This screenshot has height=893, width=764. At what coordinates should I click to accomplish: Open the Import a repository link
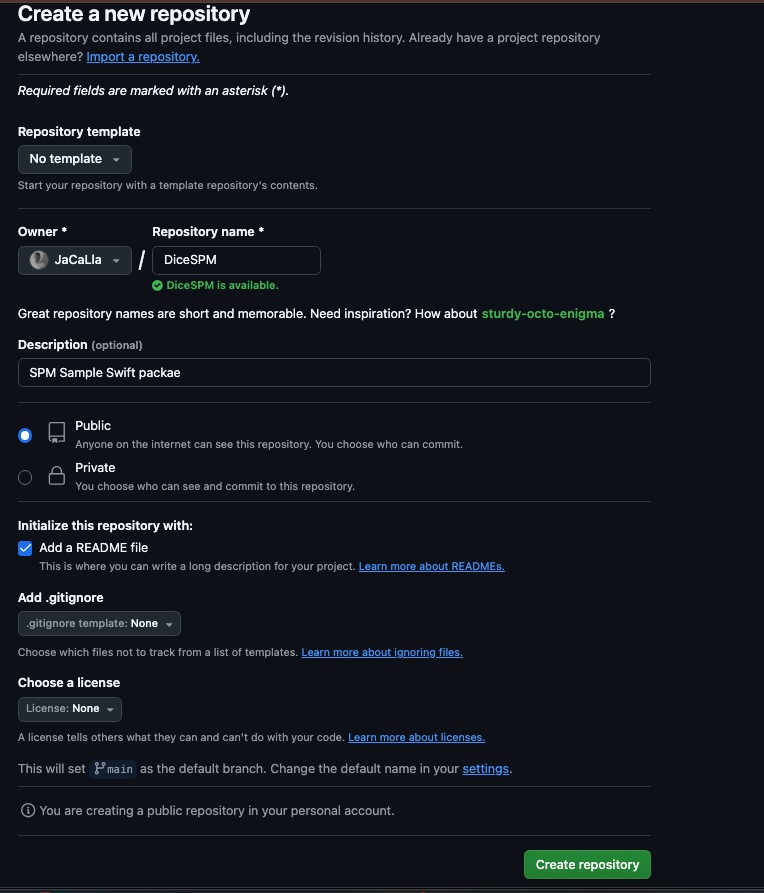pyautogui.click(x=143, y=57)
